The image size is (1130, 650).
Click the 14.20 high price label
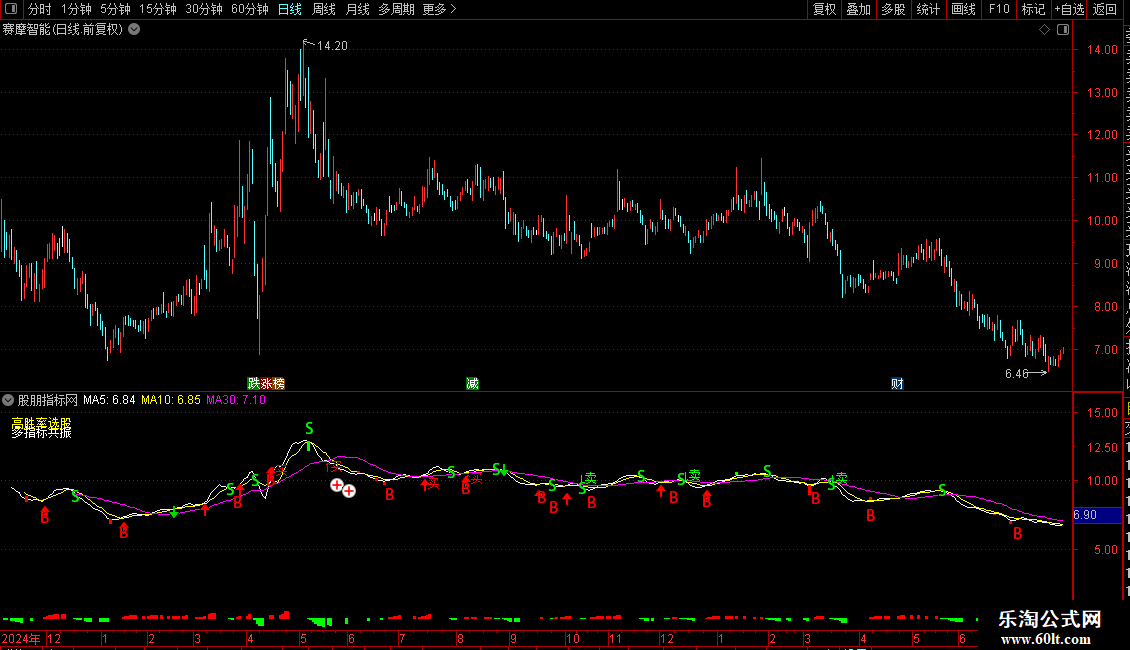pyautogui.click(x=332, y=45)
